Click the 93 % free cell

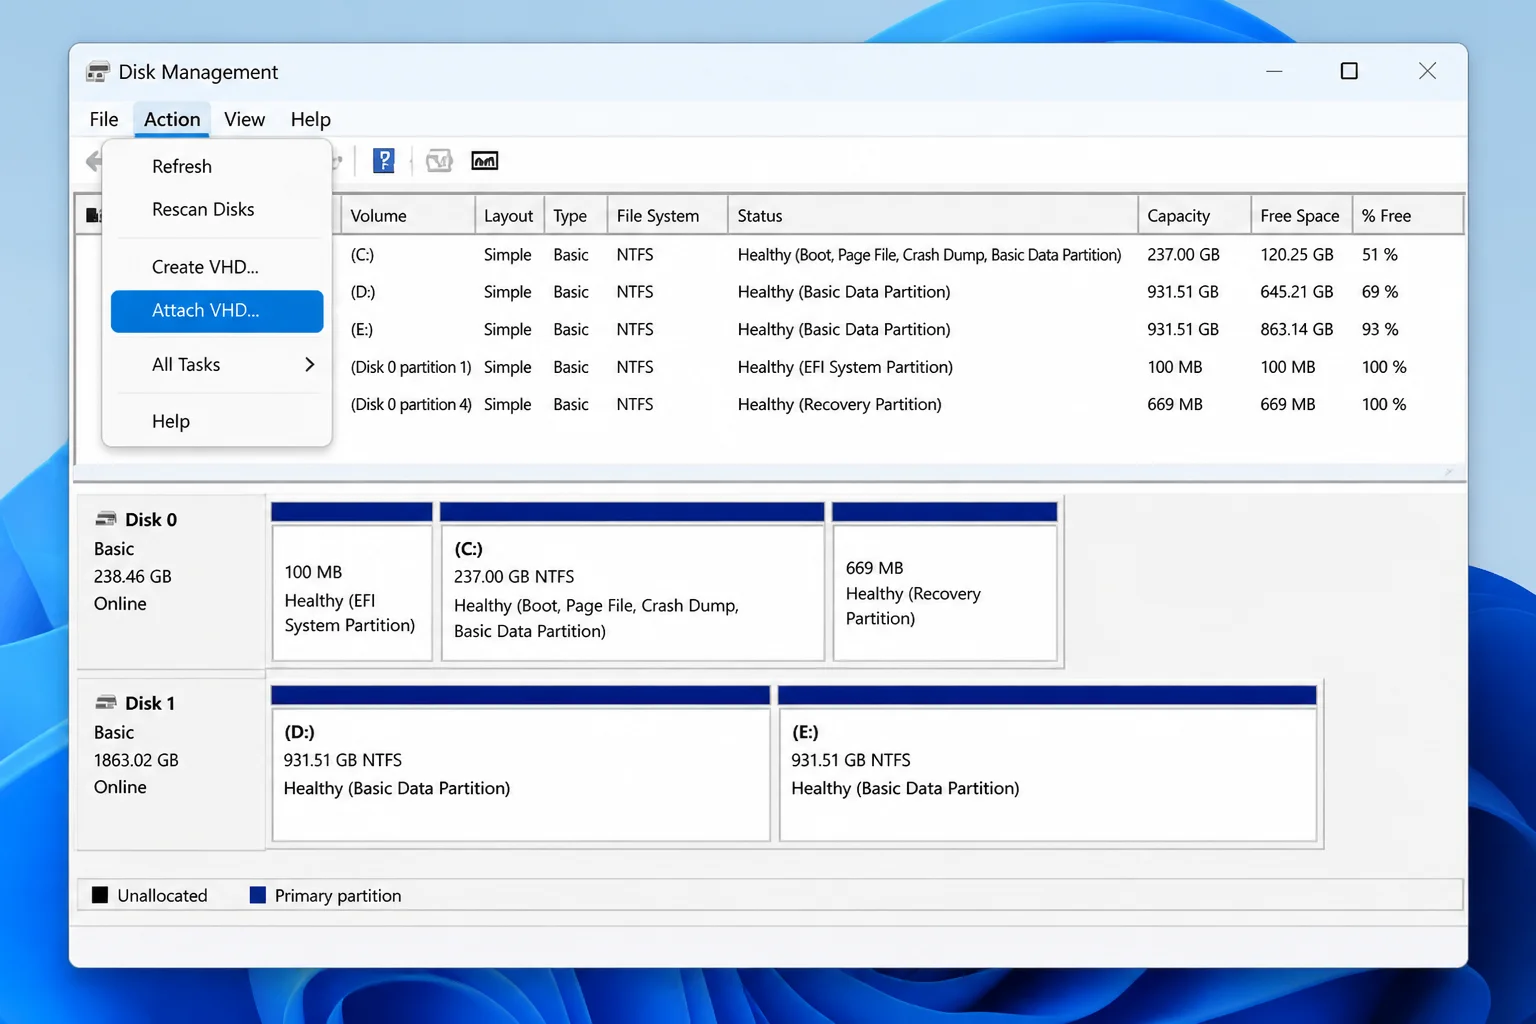[1380, 329]
